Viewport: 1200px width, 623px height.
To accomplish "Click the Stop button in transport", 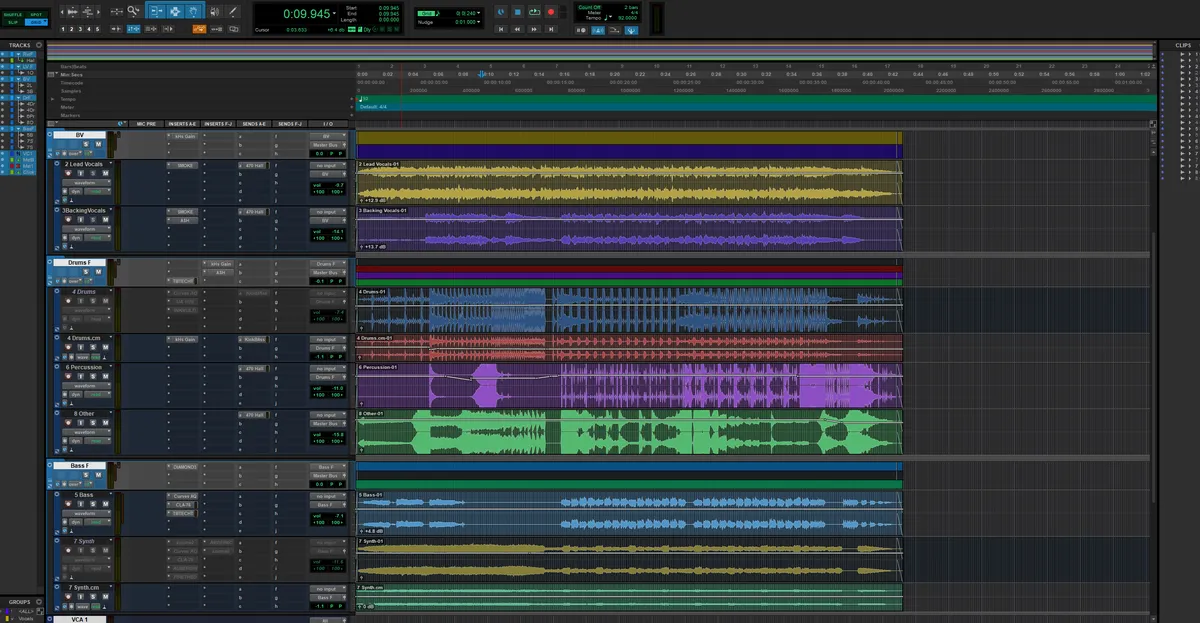I will coord(518,12).
